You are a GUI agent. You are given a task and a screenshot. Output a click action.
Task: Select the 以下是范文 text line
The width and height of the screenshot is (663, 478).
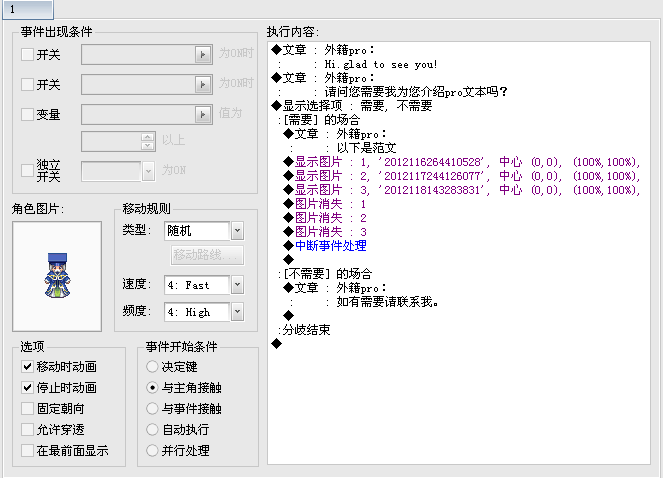click(344, 148)
